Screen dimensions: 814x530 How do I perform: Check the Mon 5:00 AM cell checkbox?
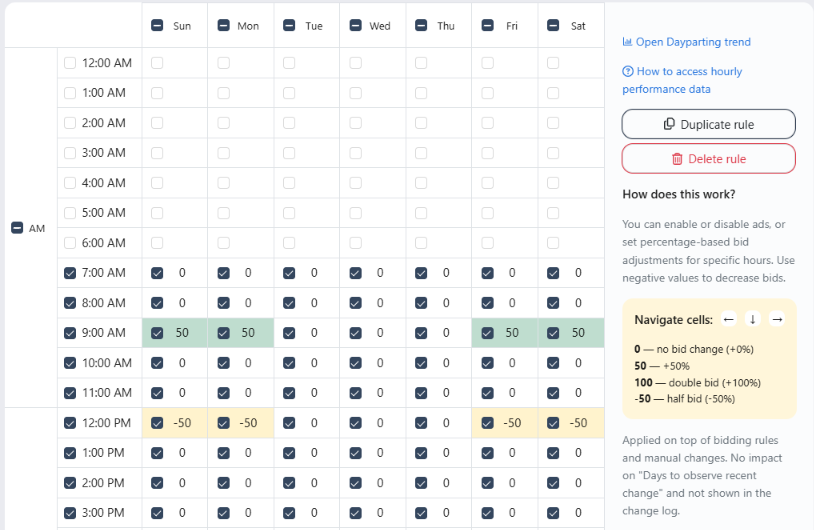click(223, 213)
